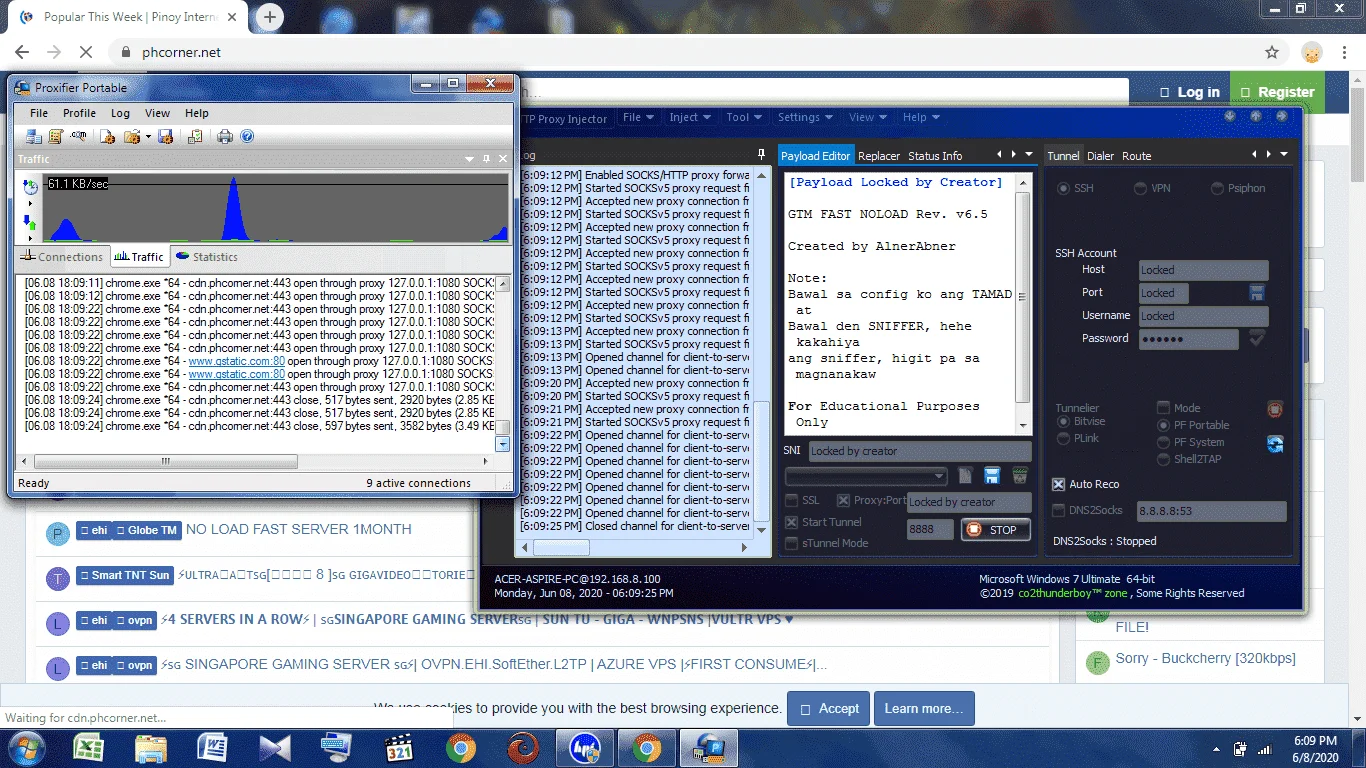
Task: Select the Psiphon radio button
Action: pyautogui.click(x=1217, y=188)
